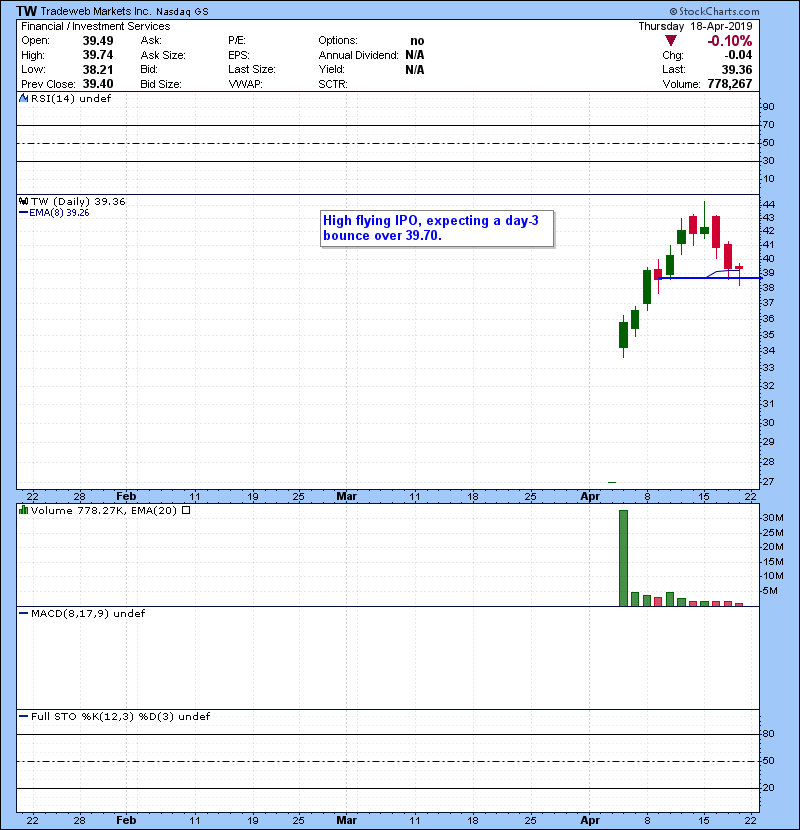Click the Ask Size label

click(163, 55)
